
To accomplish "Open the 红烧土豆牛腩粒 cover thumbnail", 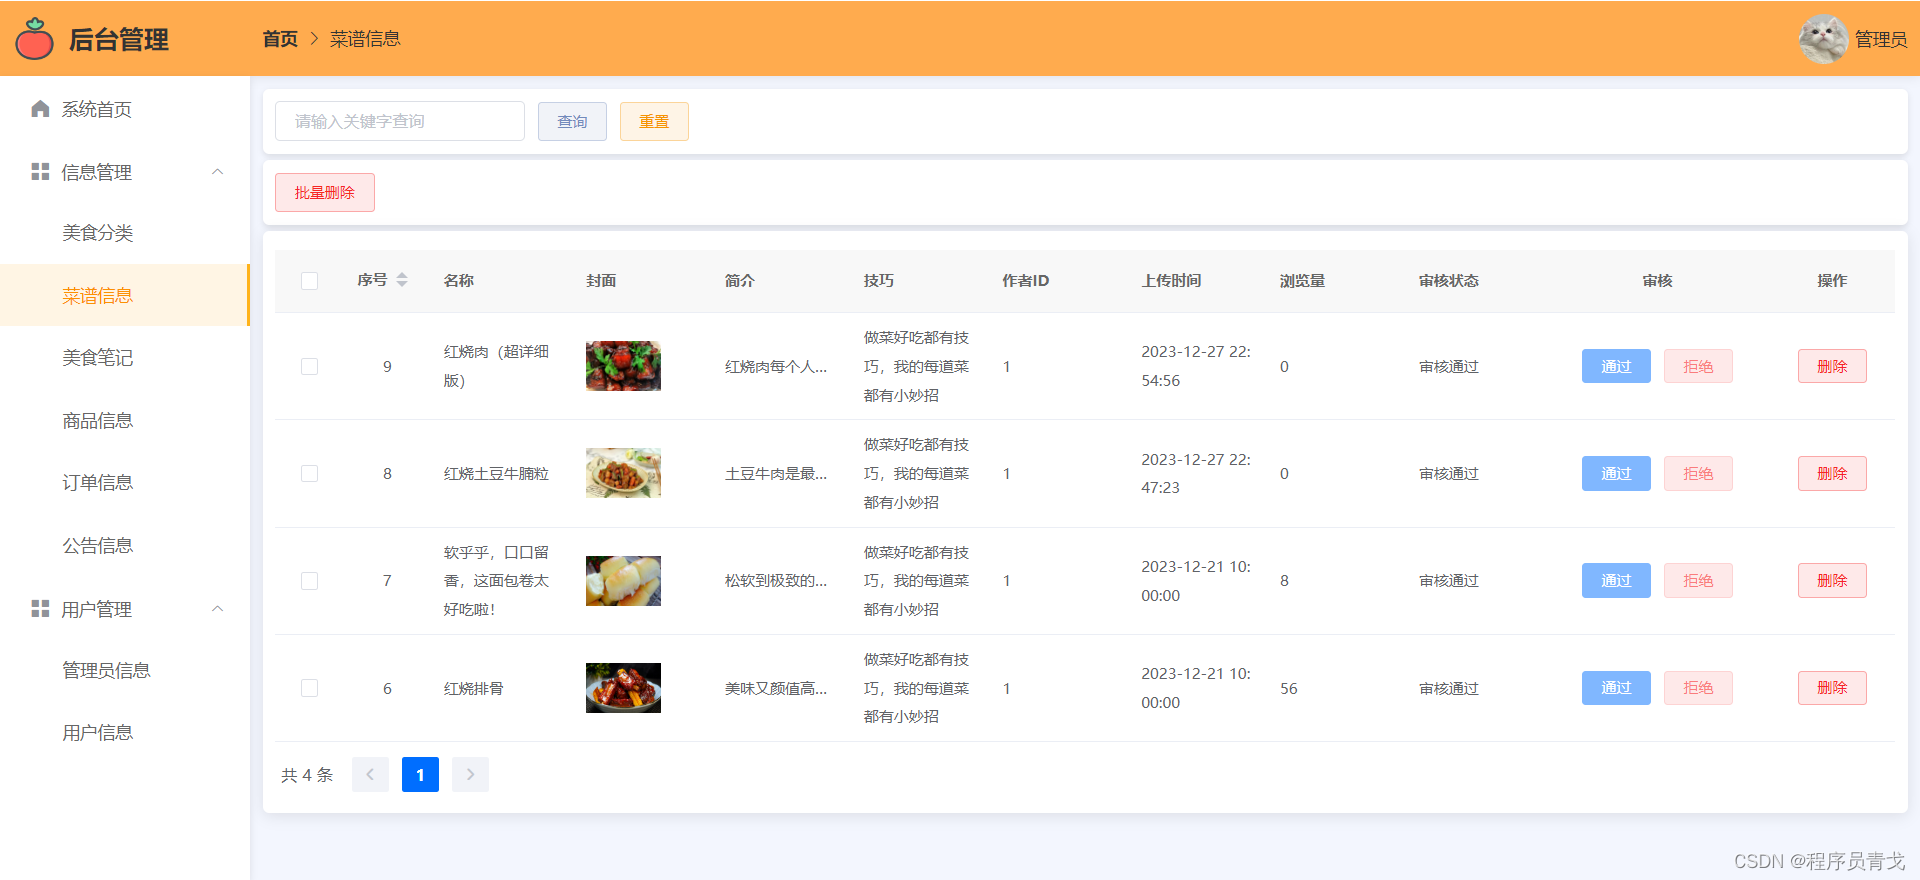I will click(x=623, y=473).
